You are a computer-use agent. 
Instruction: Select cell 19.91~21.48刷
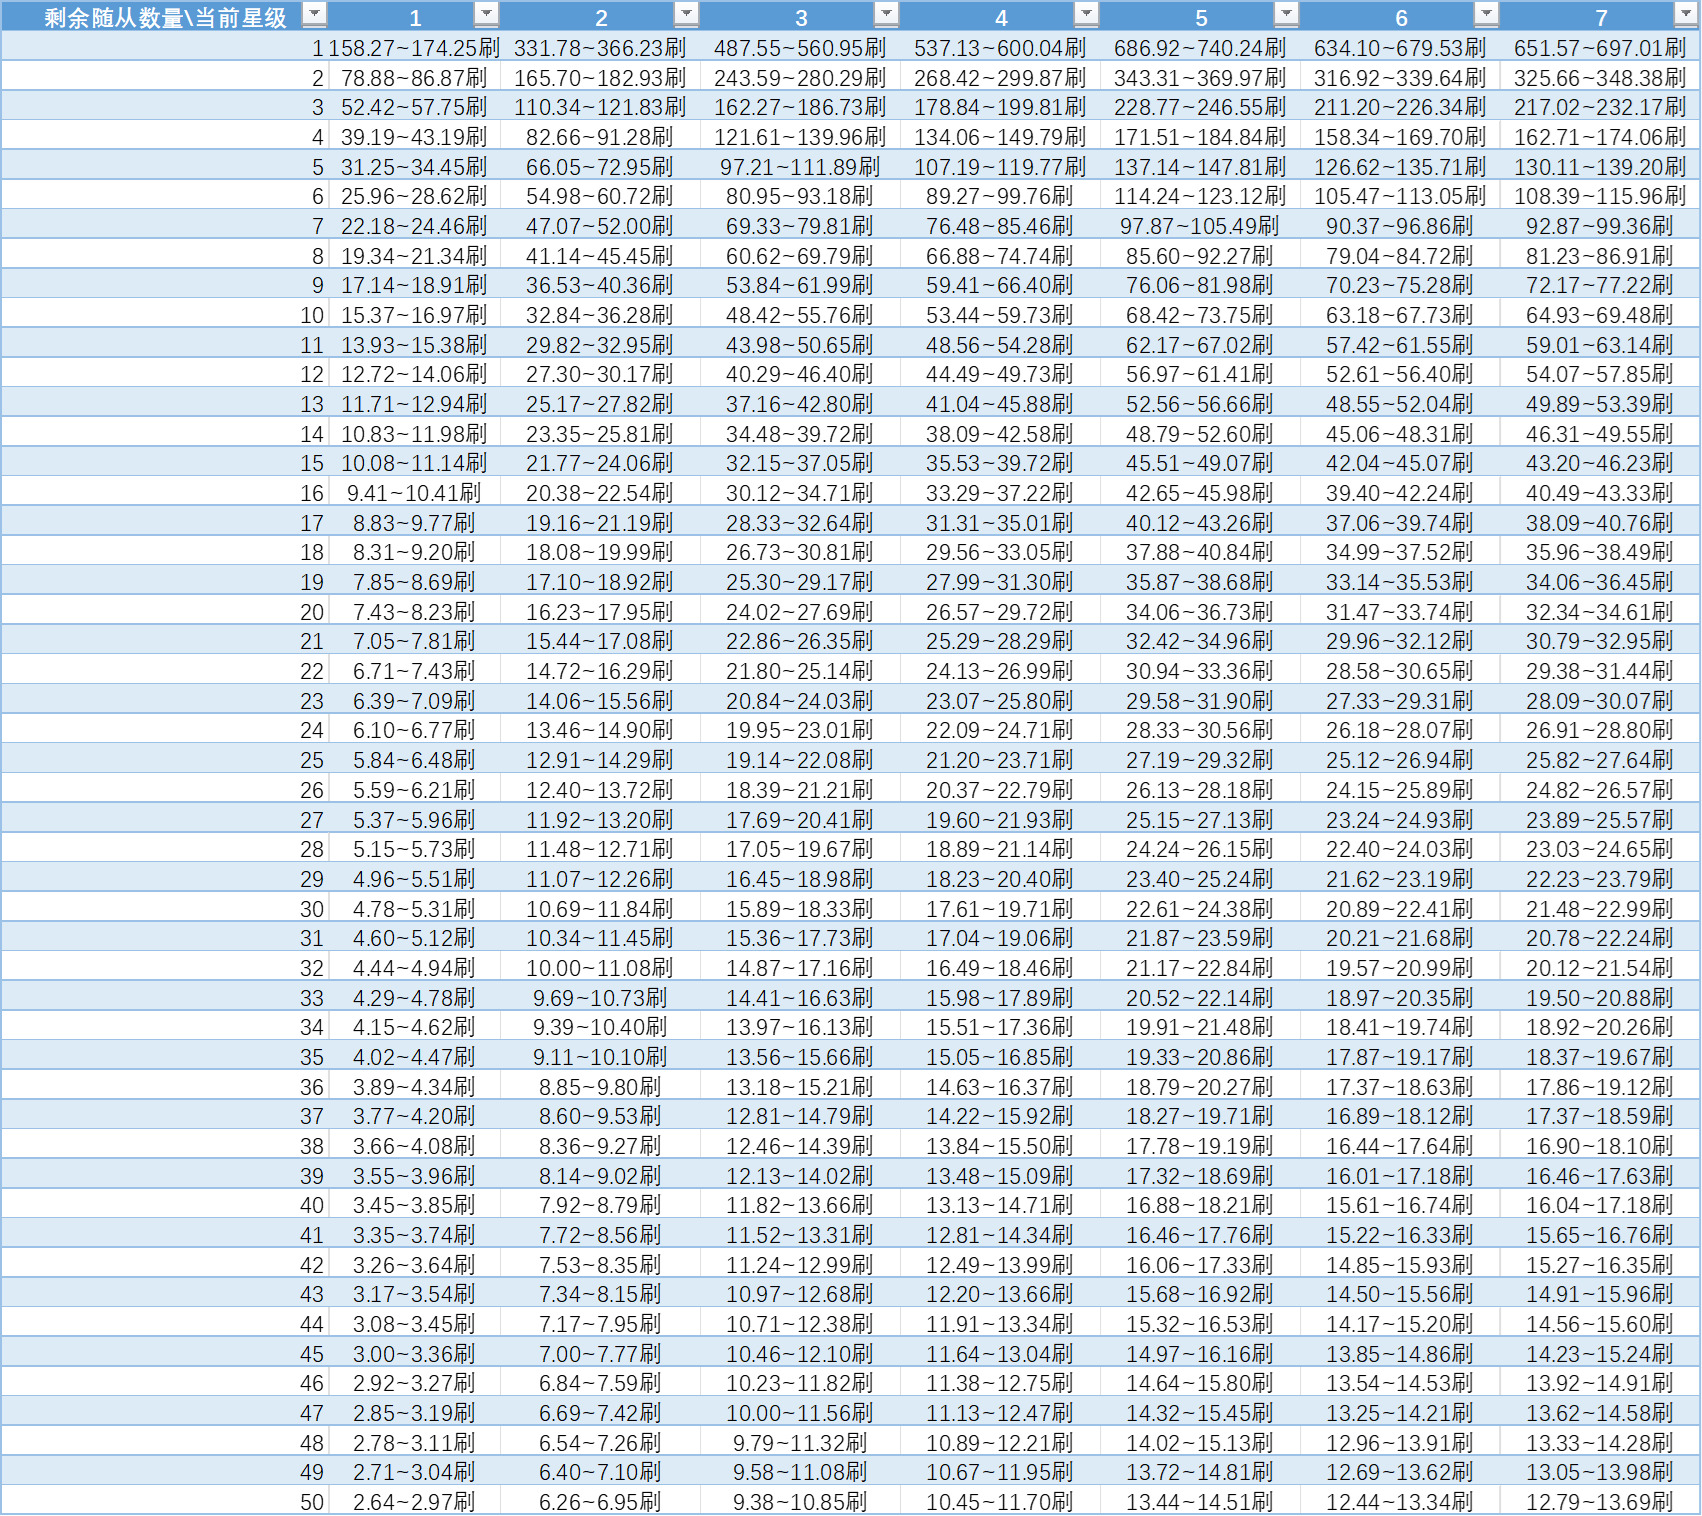tap(1200, 1026)
